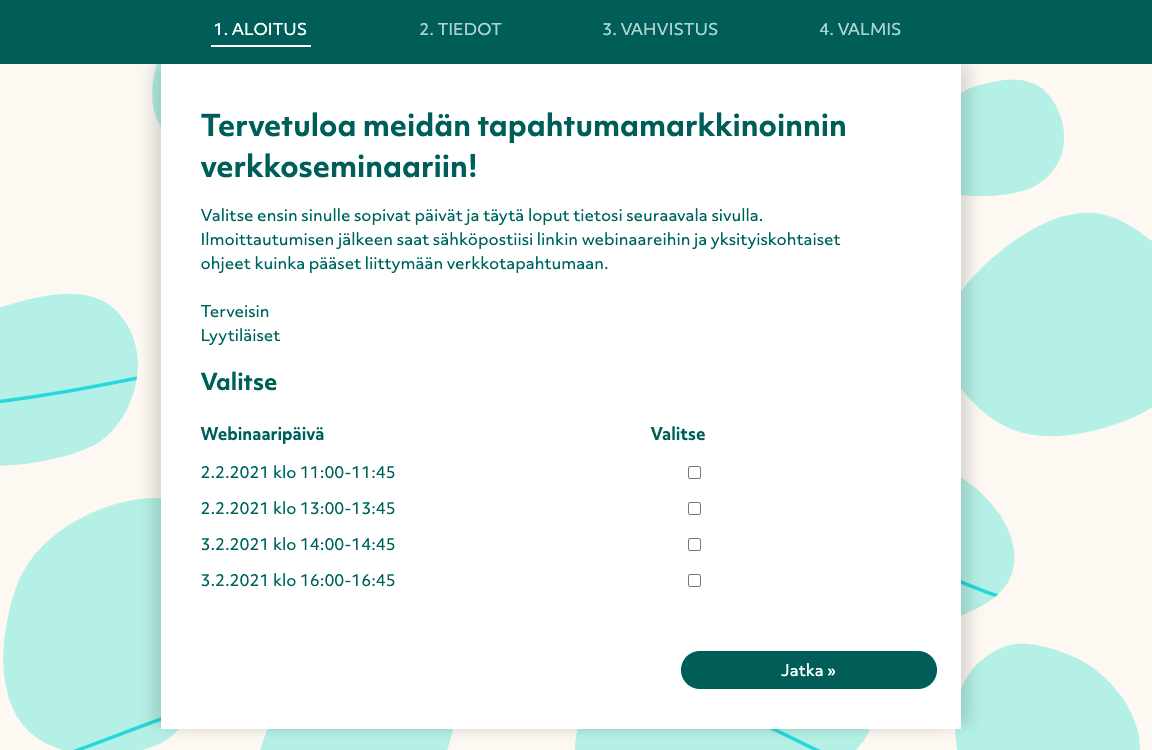Screen dimensions: 1152x750
Task: Select the 4. VALMIS step tab
Action: [x=860, y=30]
